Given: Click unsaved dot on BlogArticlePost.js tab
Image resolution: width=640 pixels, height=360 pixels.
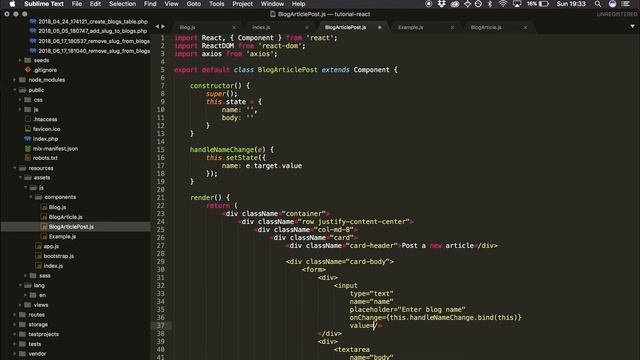Looking at the screenshot, I should (x=380, y=27).
